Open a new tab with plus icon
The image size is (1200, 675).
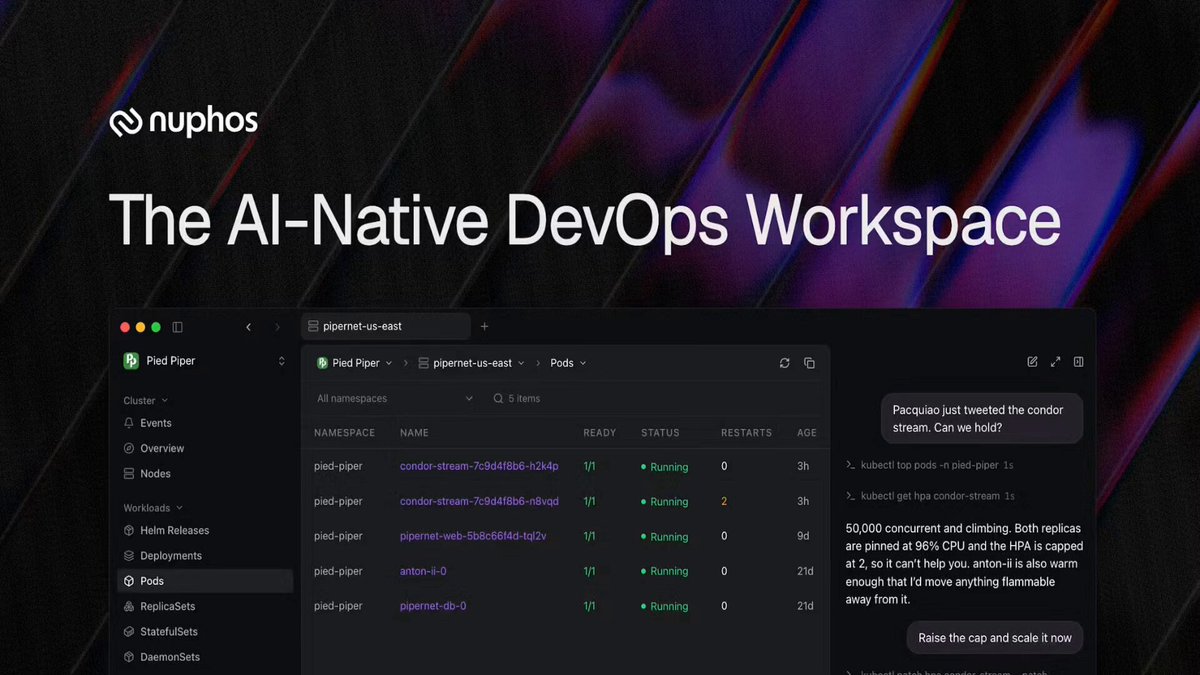(485, 326)
